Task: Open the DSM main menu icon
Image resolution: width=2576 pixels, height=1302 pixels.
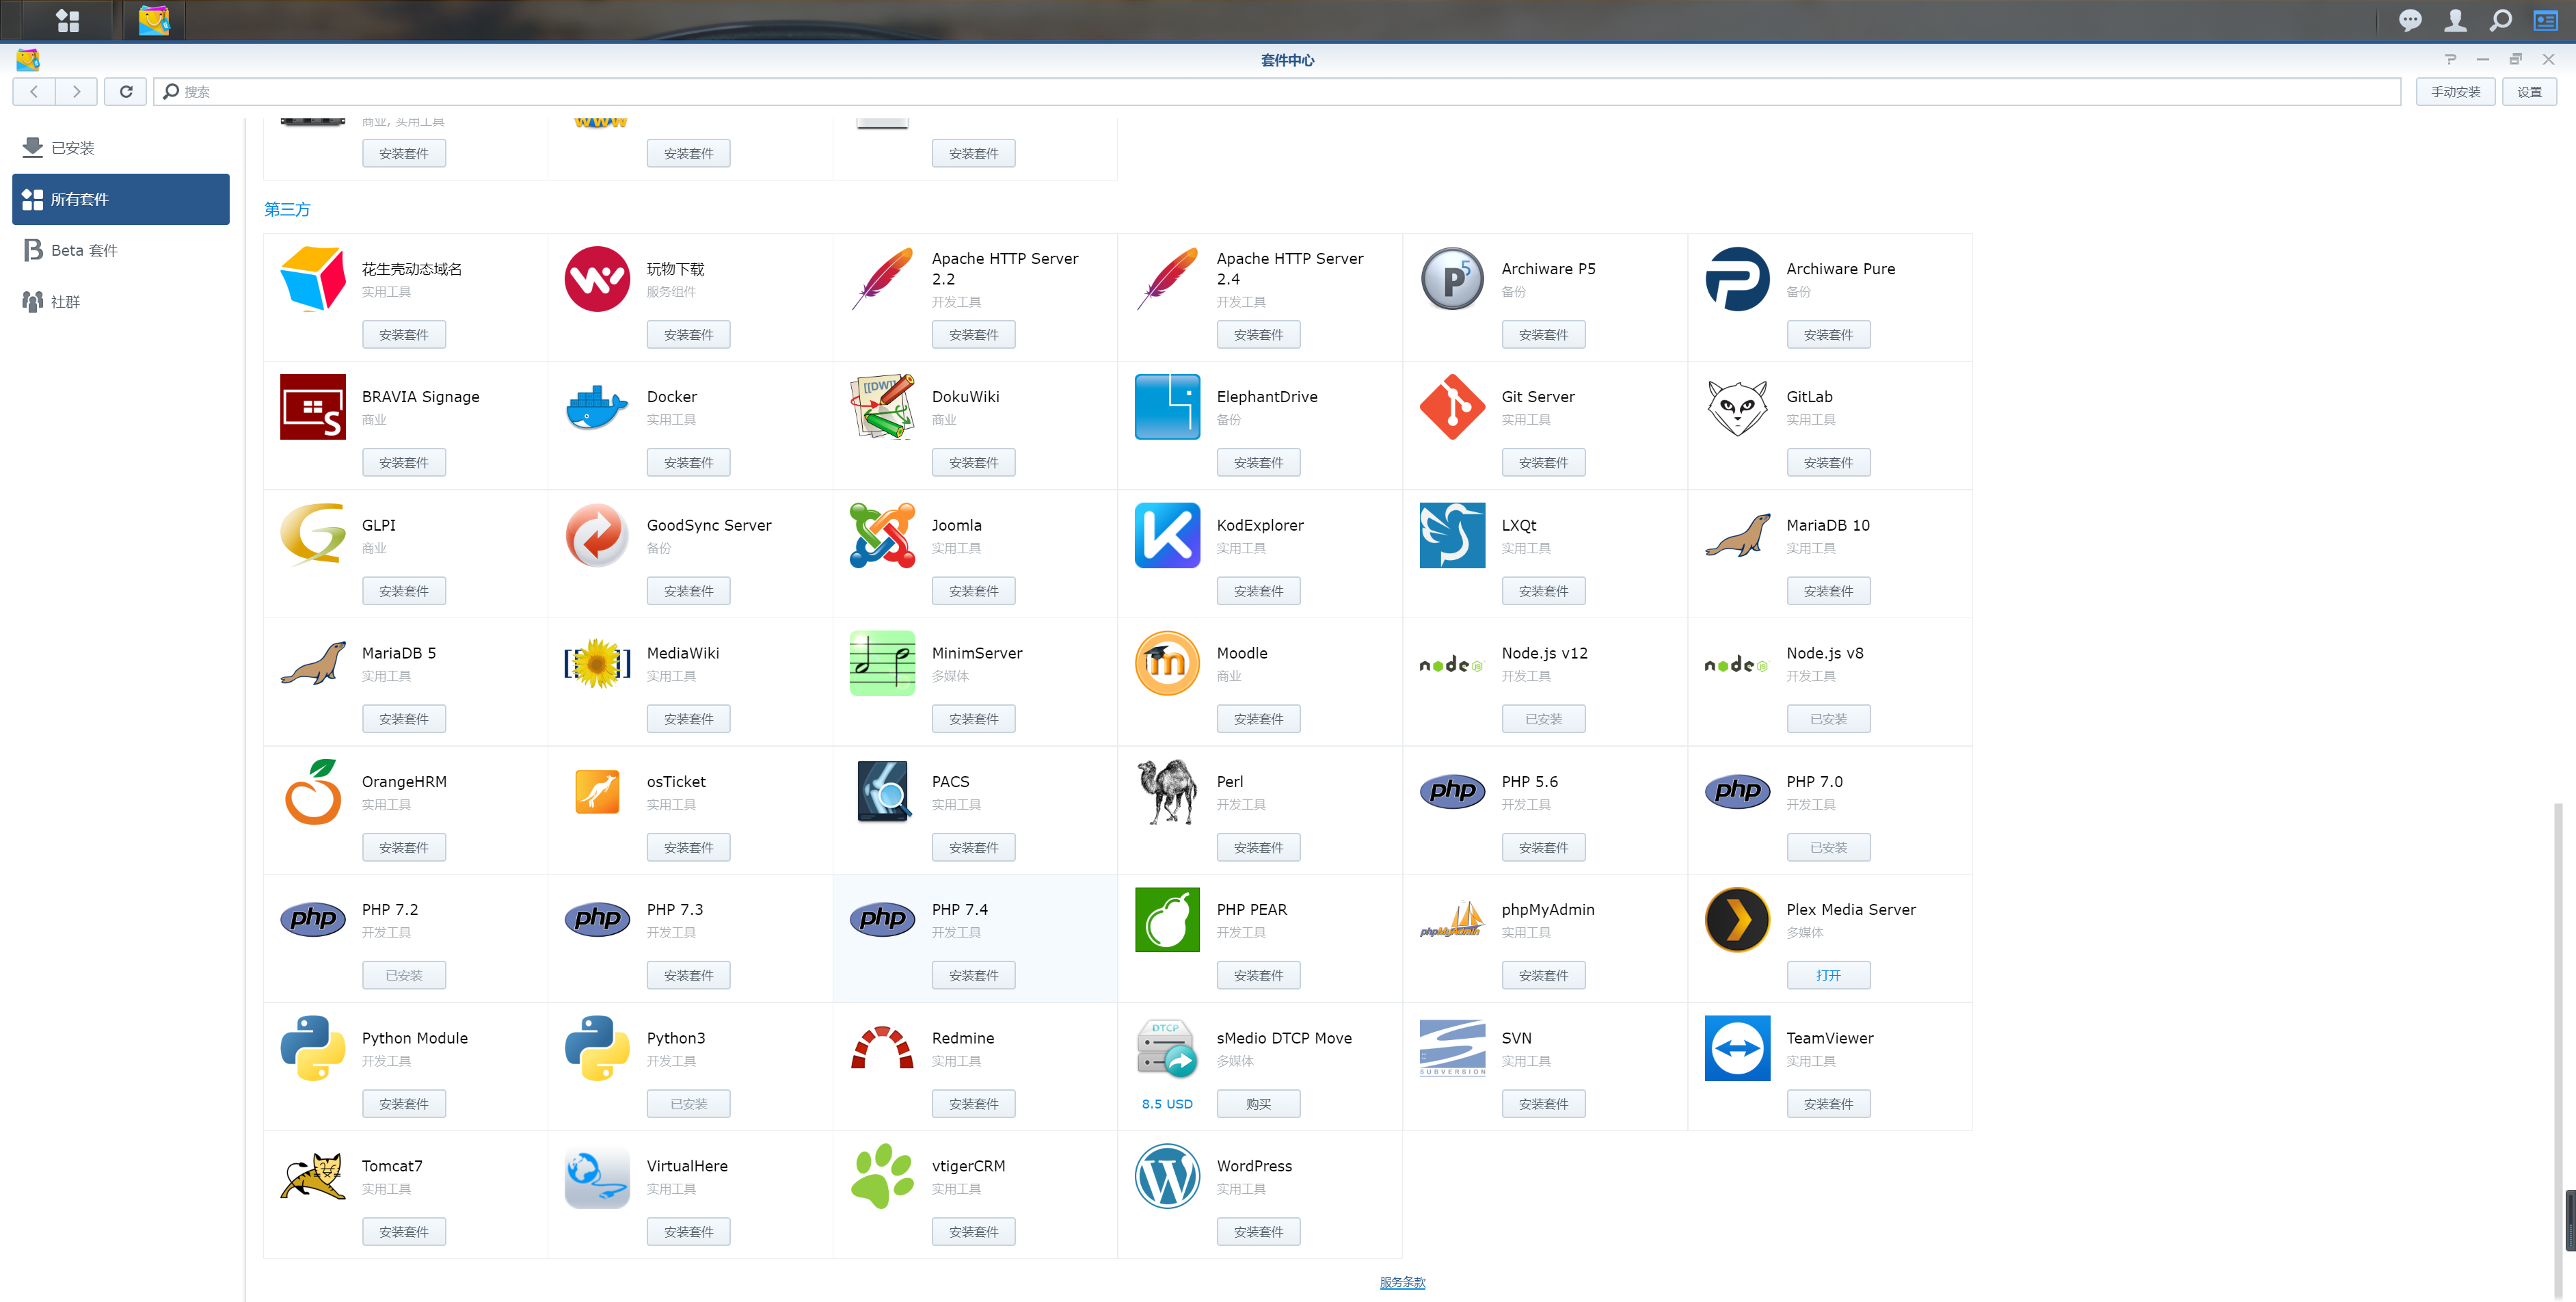Action: tap(67, 20)
